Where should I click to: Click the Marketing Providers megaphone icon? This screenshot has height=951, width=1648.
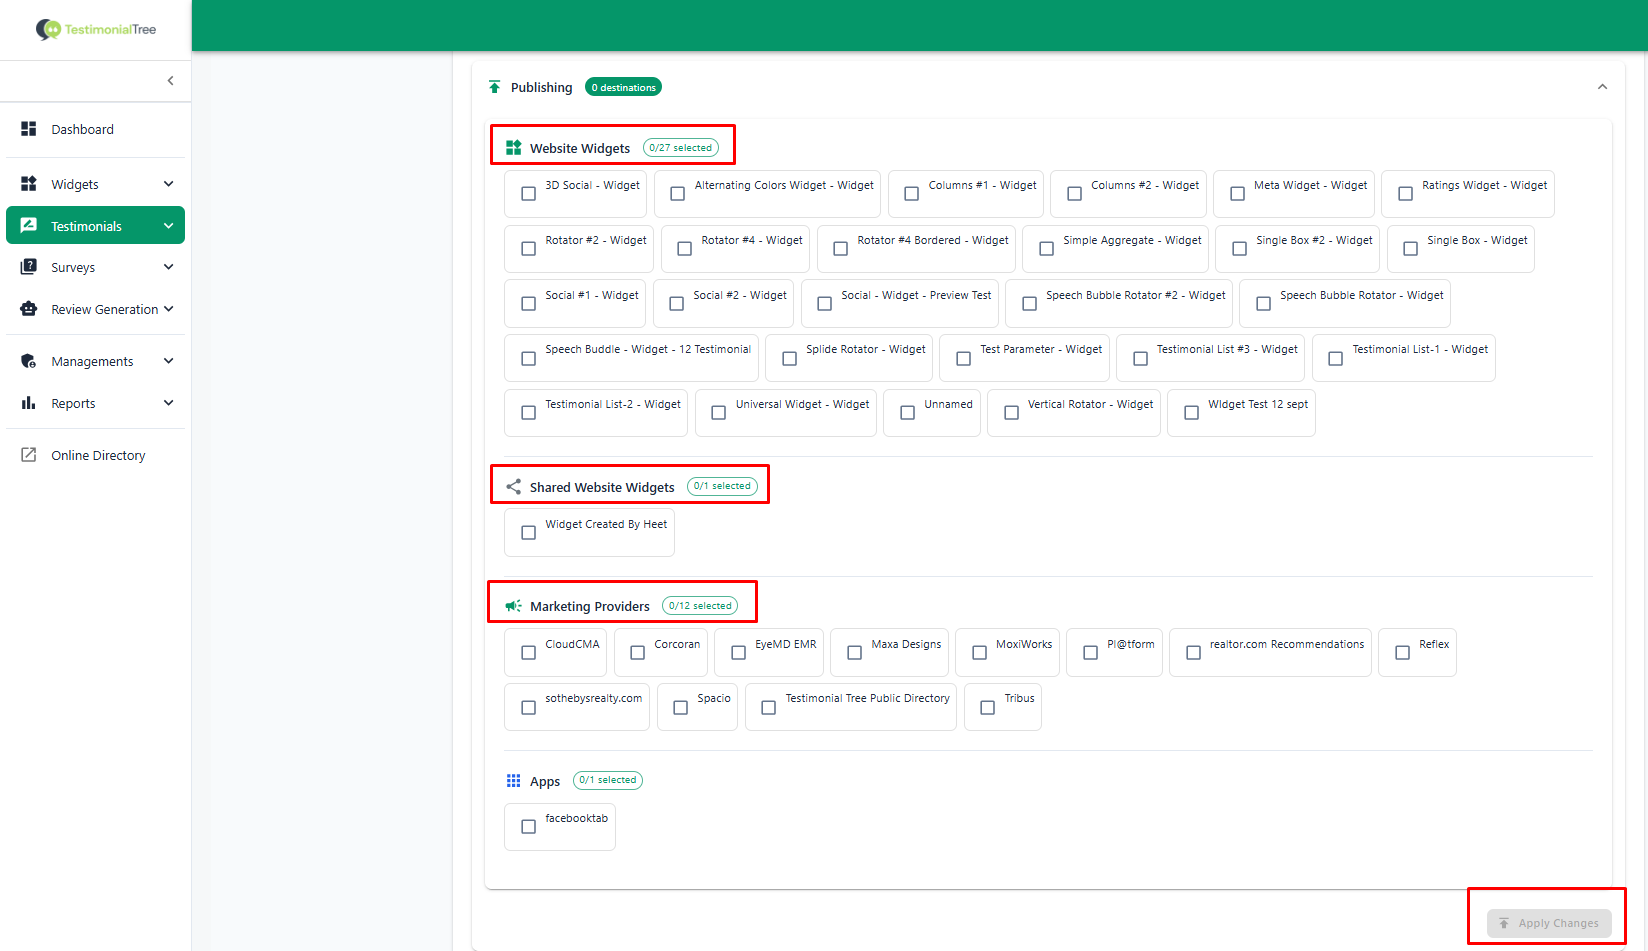(514, 606)
